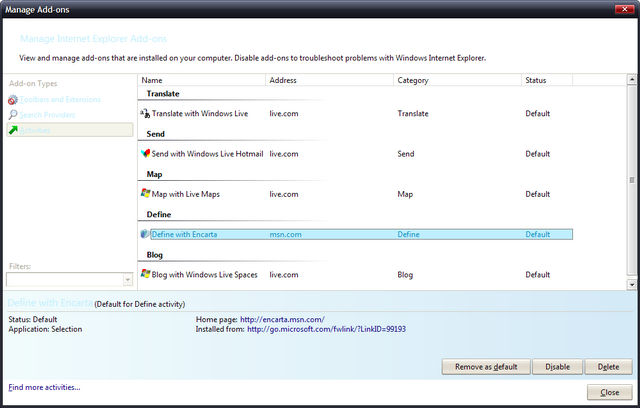Click the Translate with Windows Live icon

point(145,113)
